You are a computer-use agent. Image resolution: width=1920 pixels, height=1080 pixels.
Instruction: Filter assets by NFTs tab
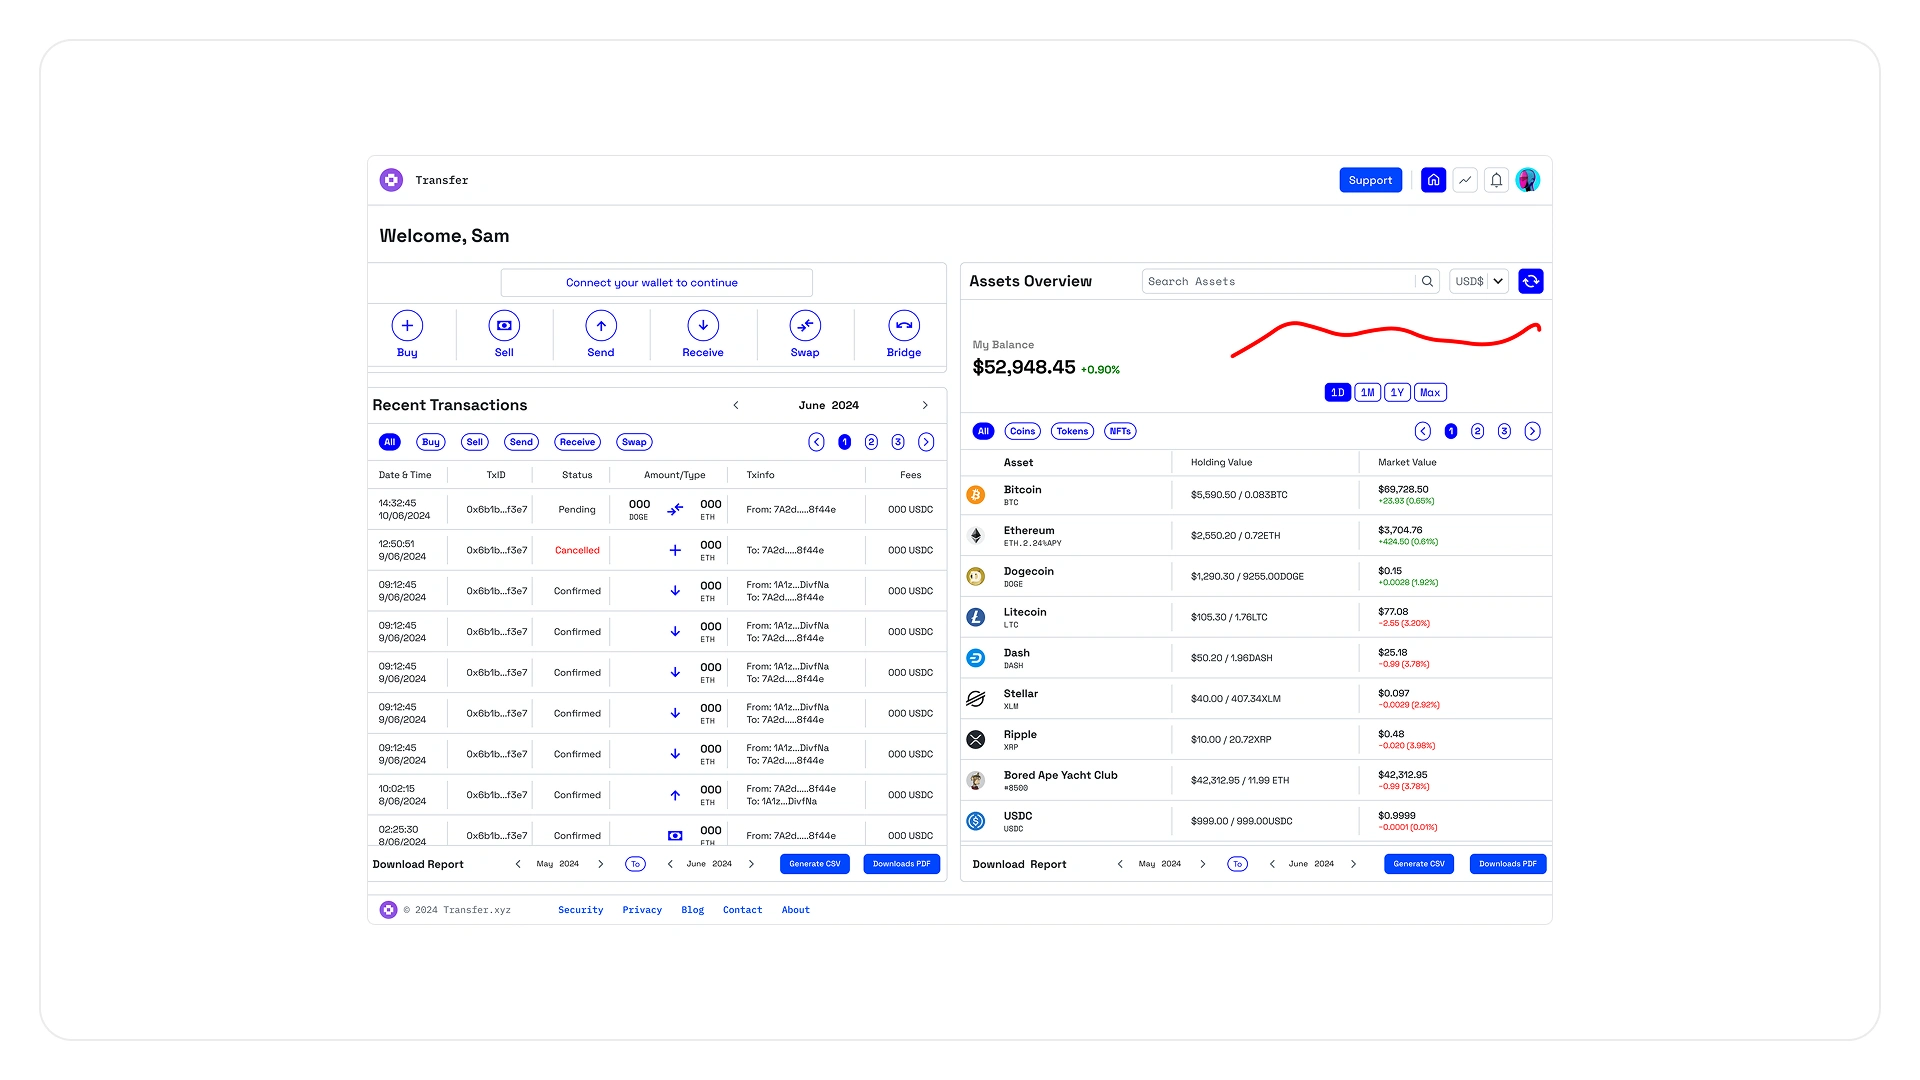(x=1120, y=432)
